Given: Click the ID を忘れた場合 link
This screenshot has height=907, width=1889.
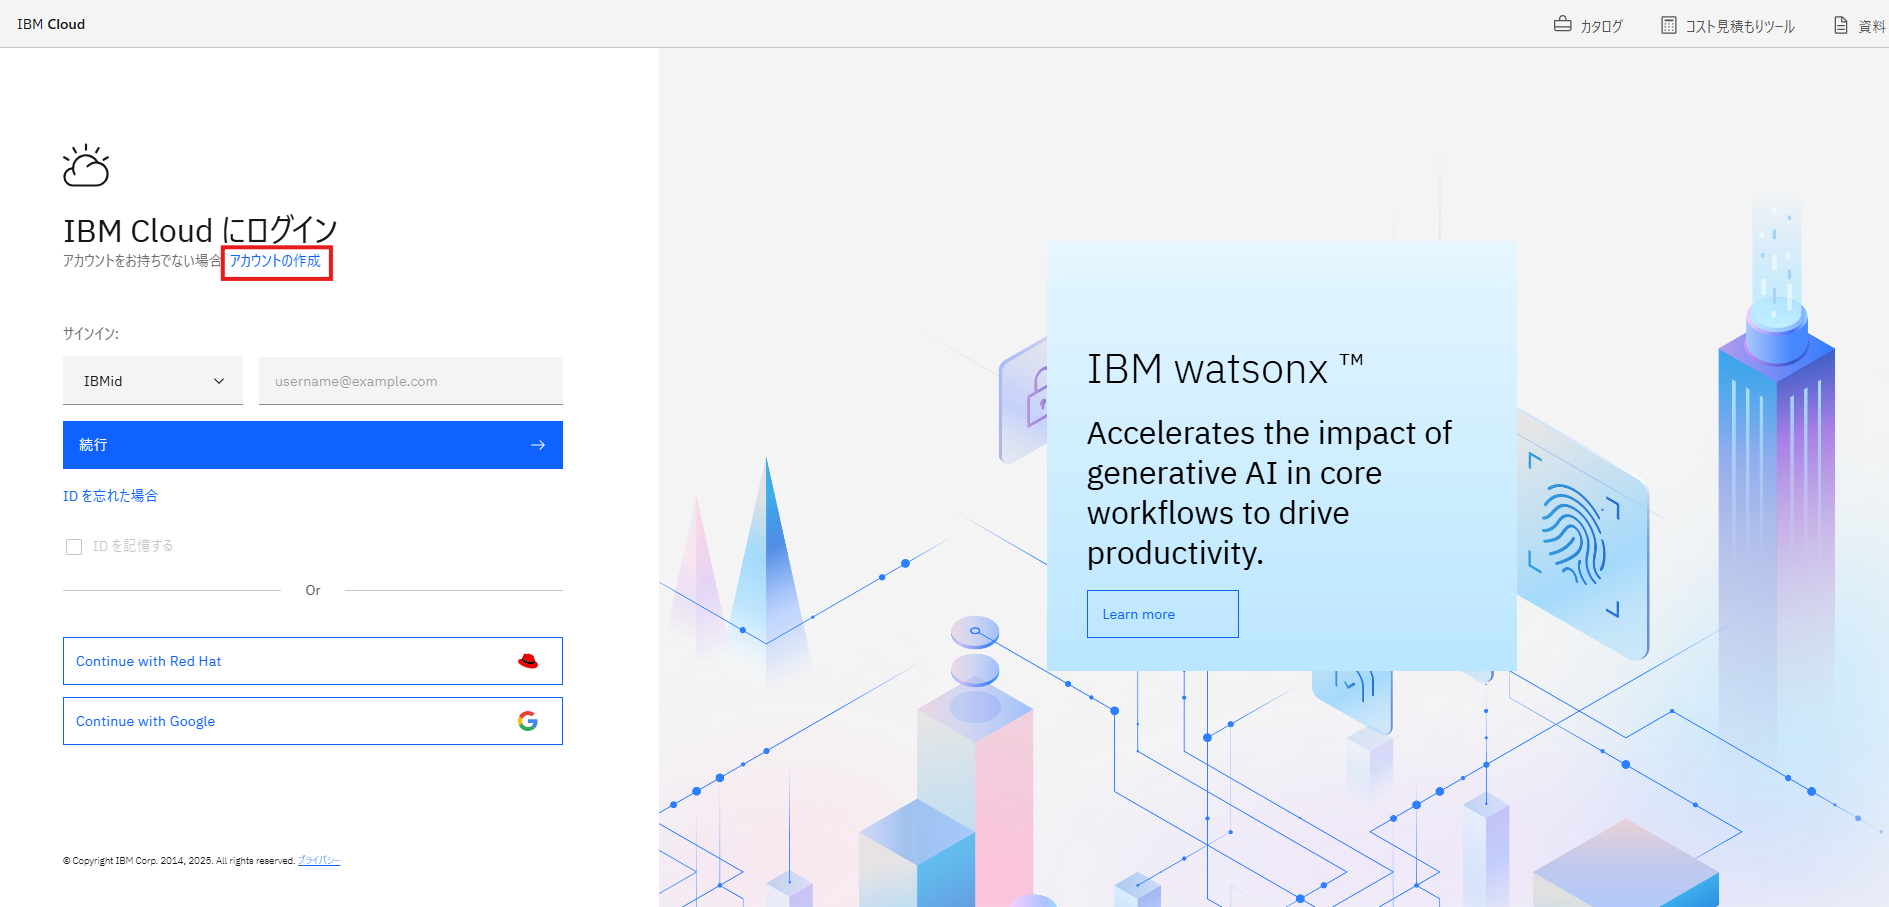Looking at the screenshot, I should 110,496.
